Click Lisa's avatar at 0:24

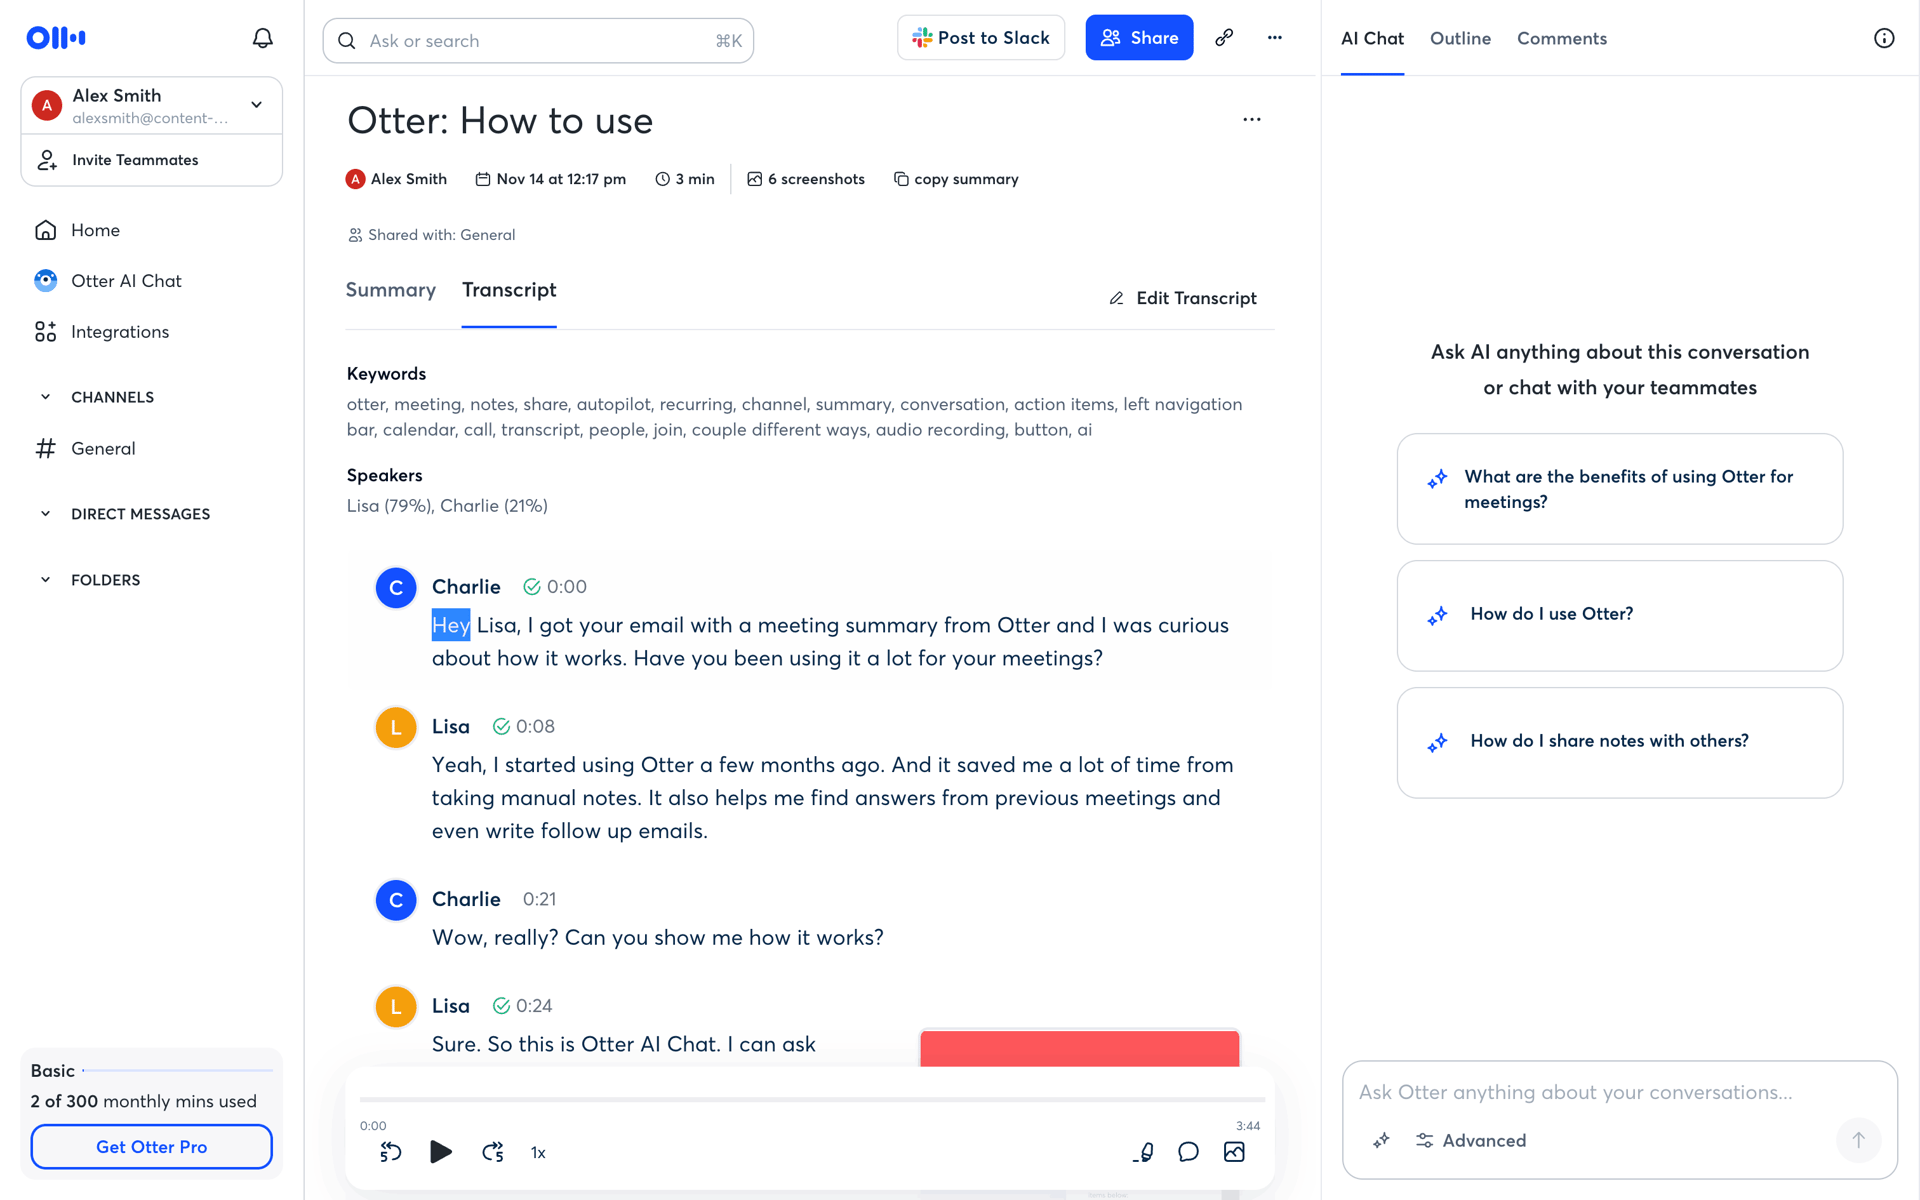396,1007
